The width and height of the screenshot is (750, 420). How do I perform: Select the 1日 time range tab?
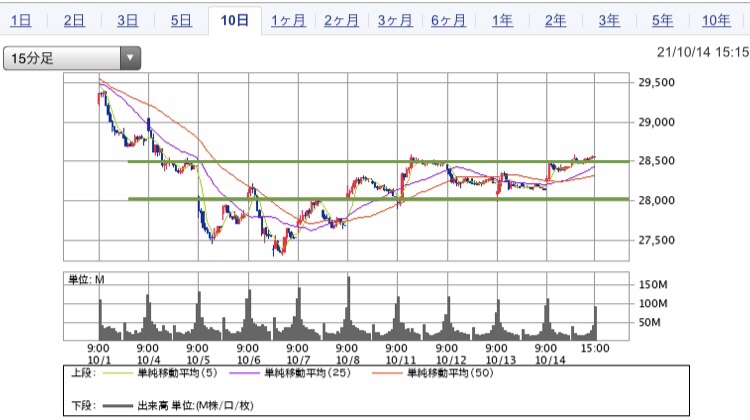click(21, 20)
